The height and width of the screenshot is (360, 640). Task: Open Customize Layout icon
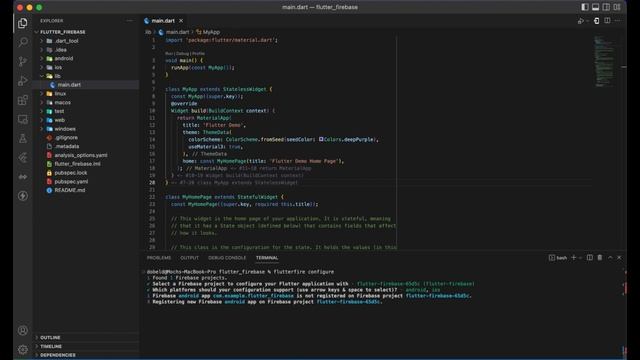(x=617, y=7)
